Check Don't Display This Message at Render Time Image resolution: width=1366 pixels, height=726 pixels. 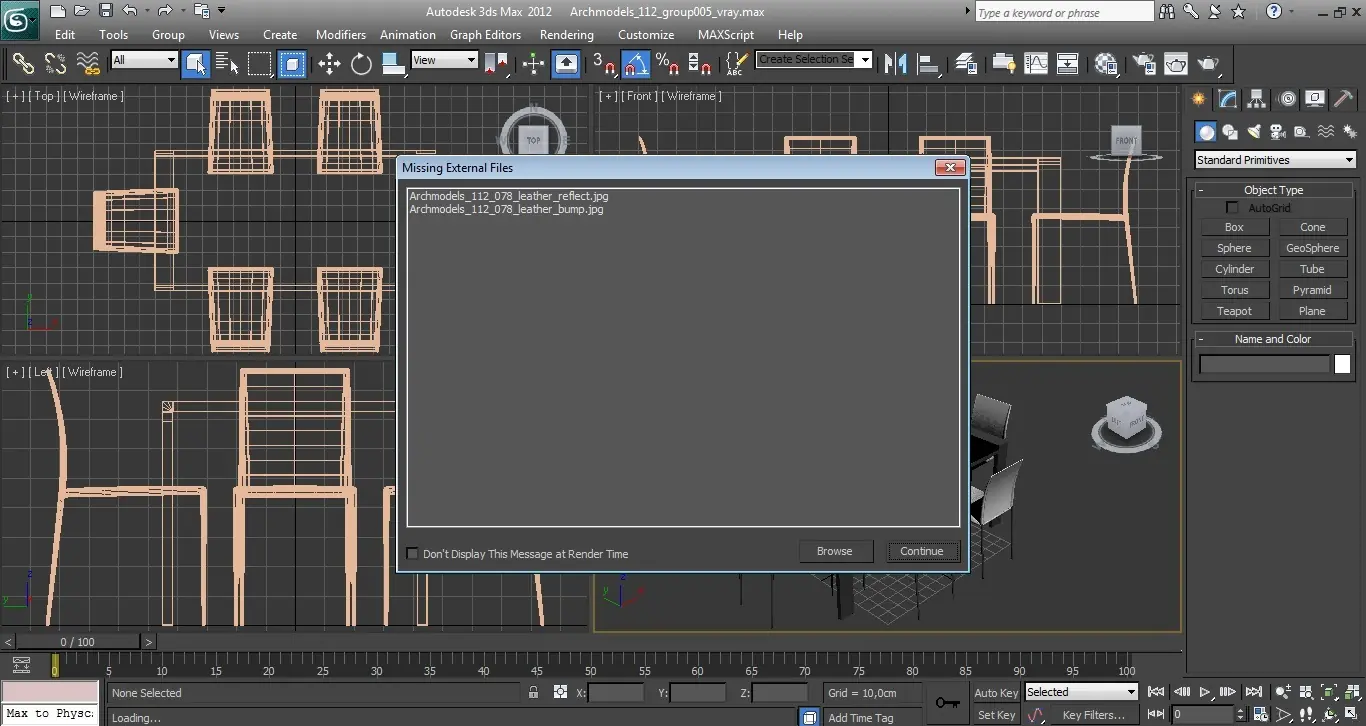point(412,553)
